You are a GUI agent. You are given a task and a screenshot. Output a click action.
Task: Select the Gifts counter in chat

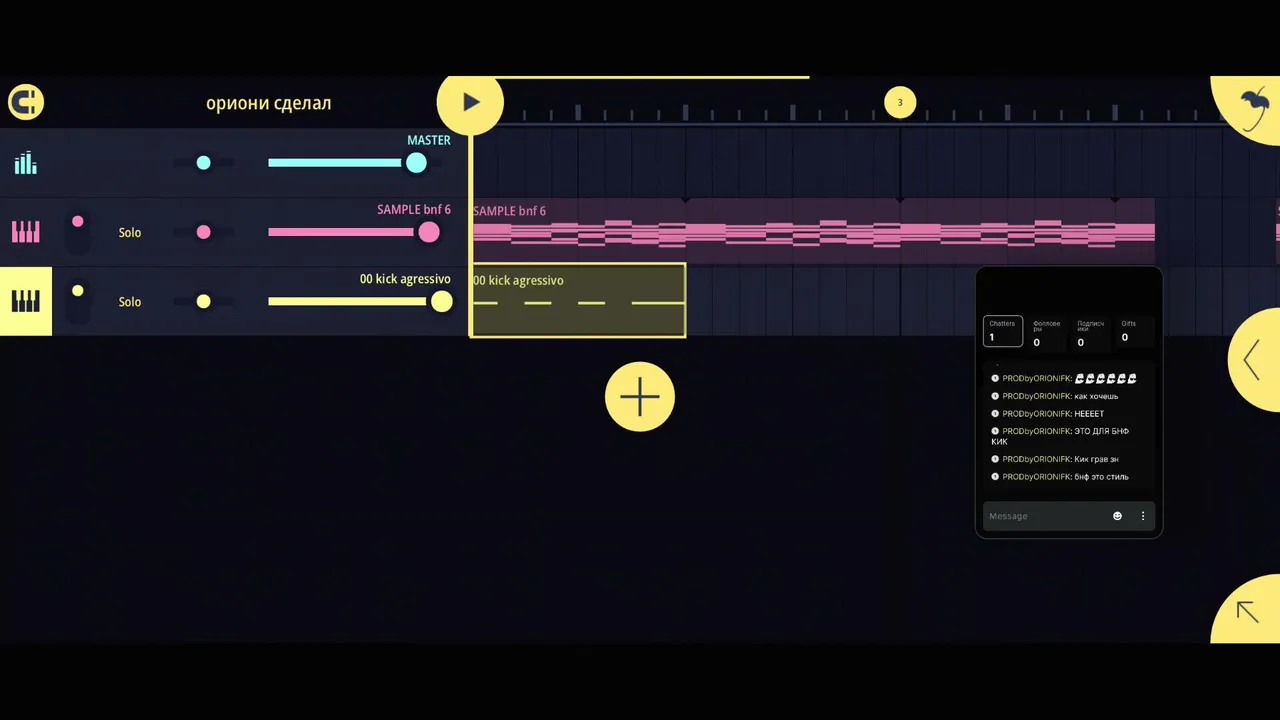coord(1134,331)
